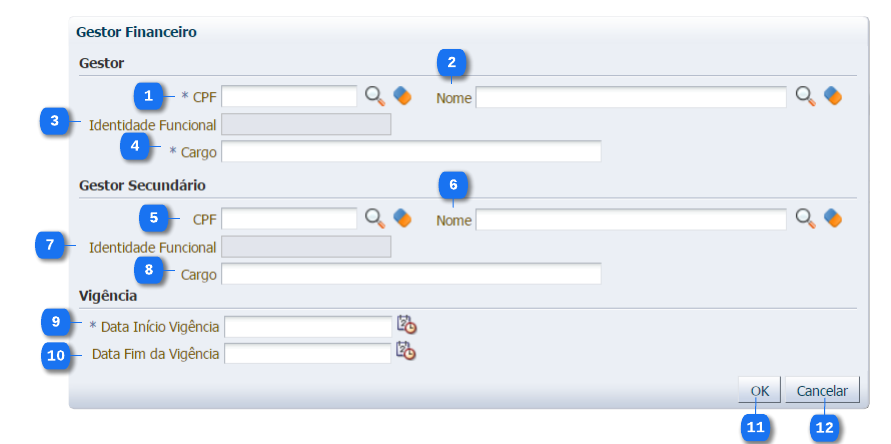891x444 pixels.
Task: Select the Gestor Secundário Cargo field
Action: [x=411, y=273]
